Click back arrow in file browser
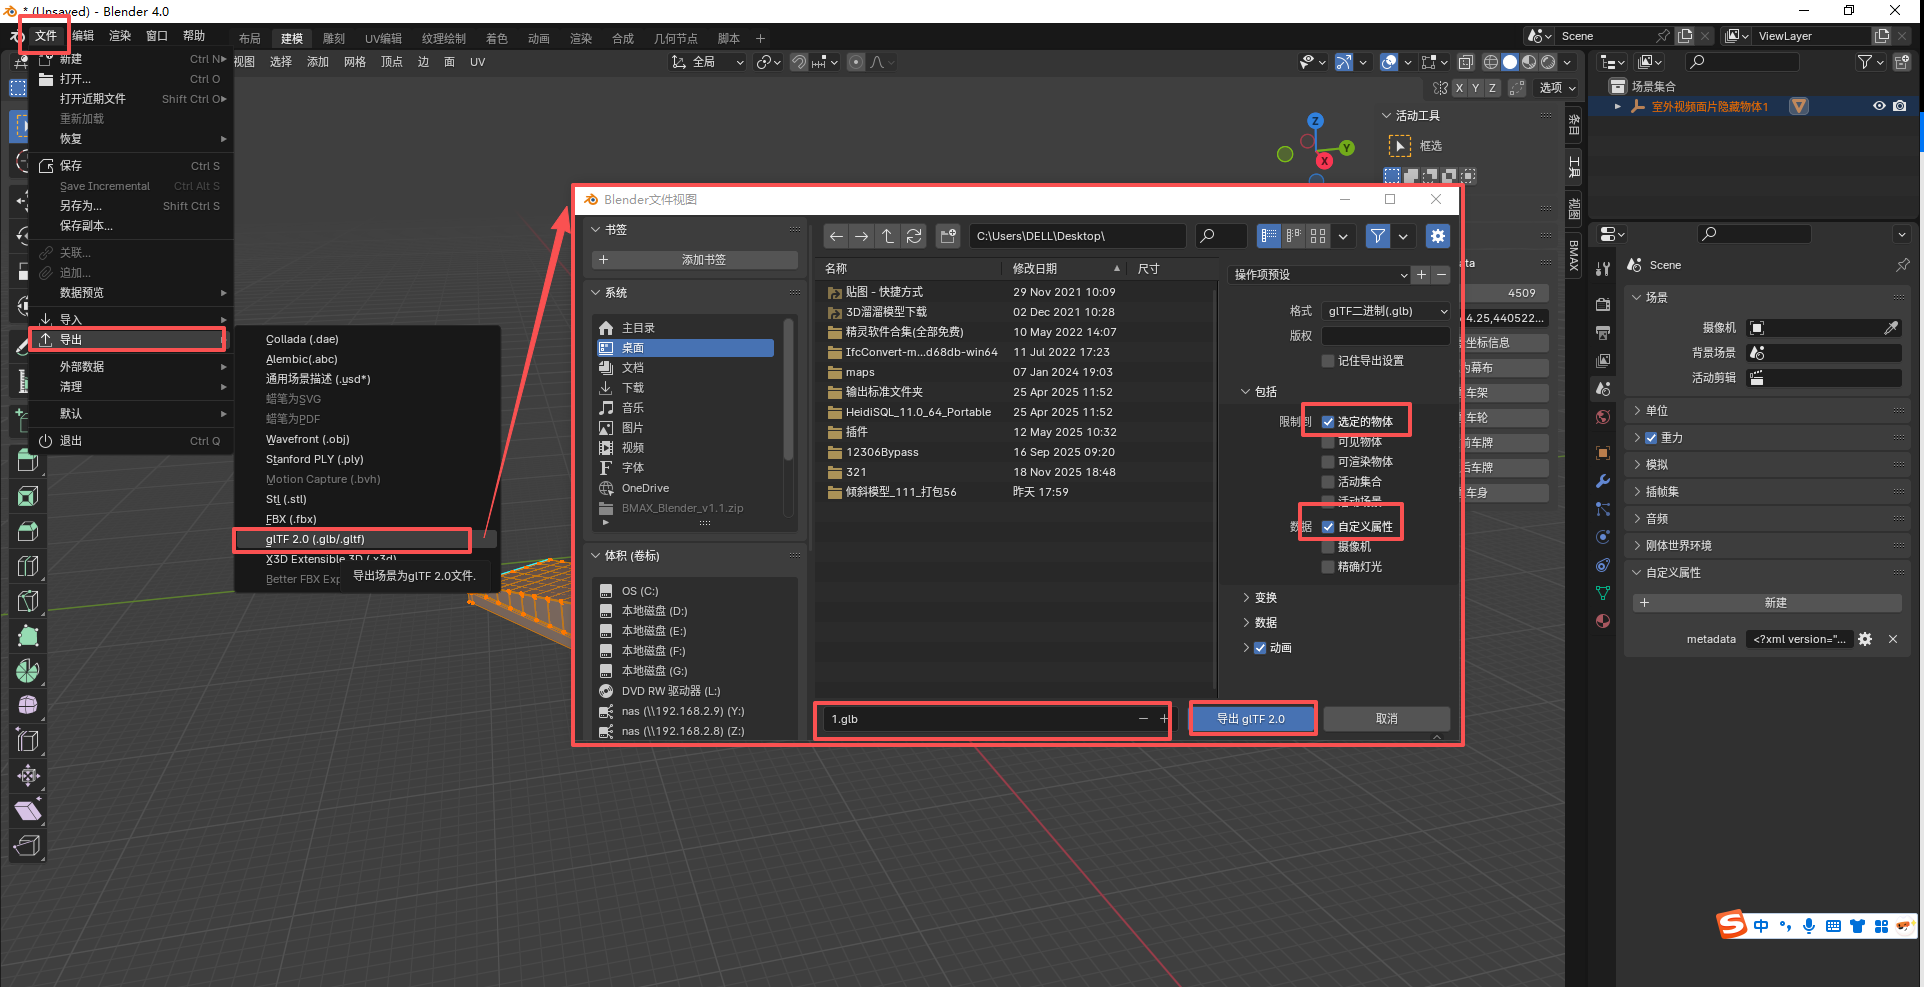Image resolution: width=1924 pixels, height=987 pixels. tap(836, 236)
